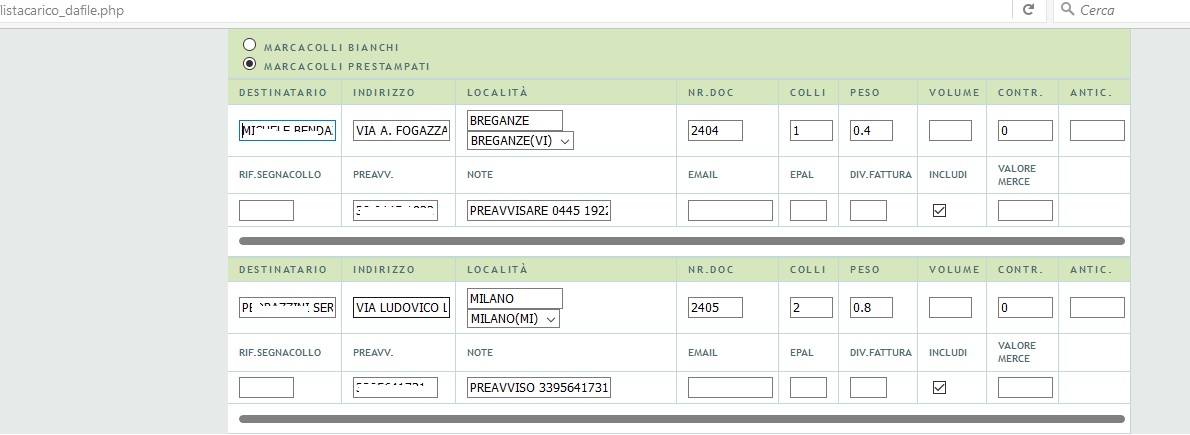Click the VIA A. FOGAZZA address field
The height and width of the screenshot is (435, 1190).
click(401, 131)
